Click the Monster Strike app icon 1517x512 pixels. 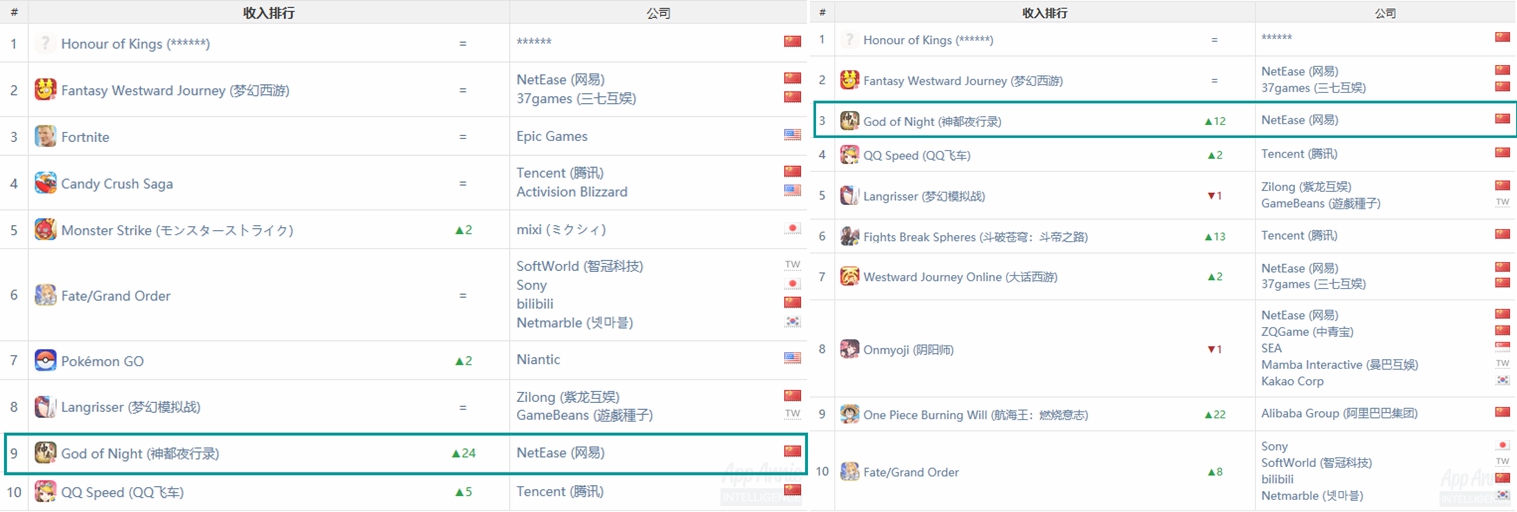[45, 230]
